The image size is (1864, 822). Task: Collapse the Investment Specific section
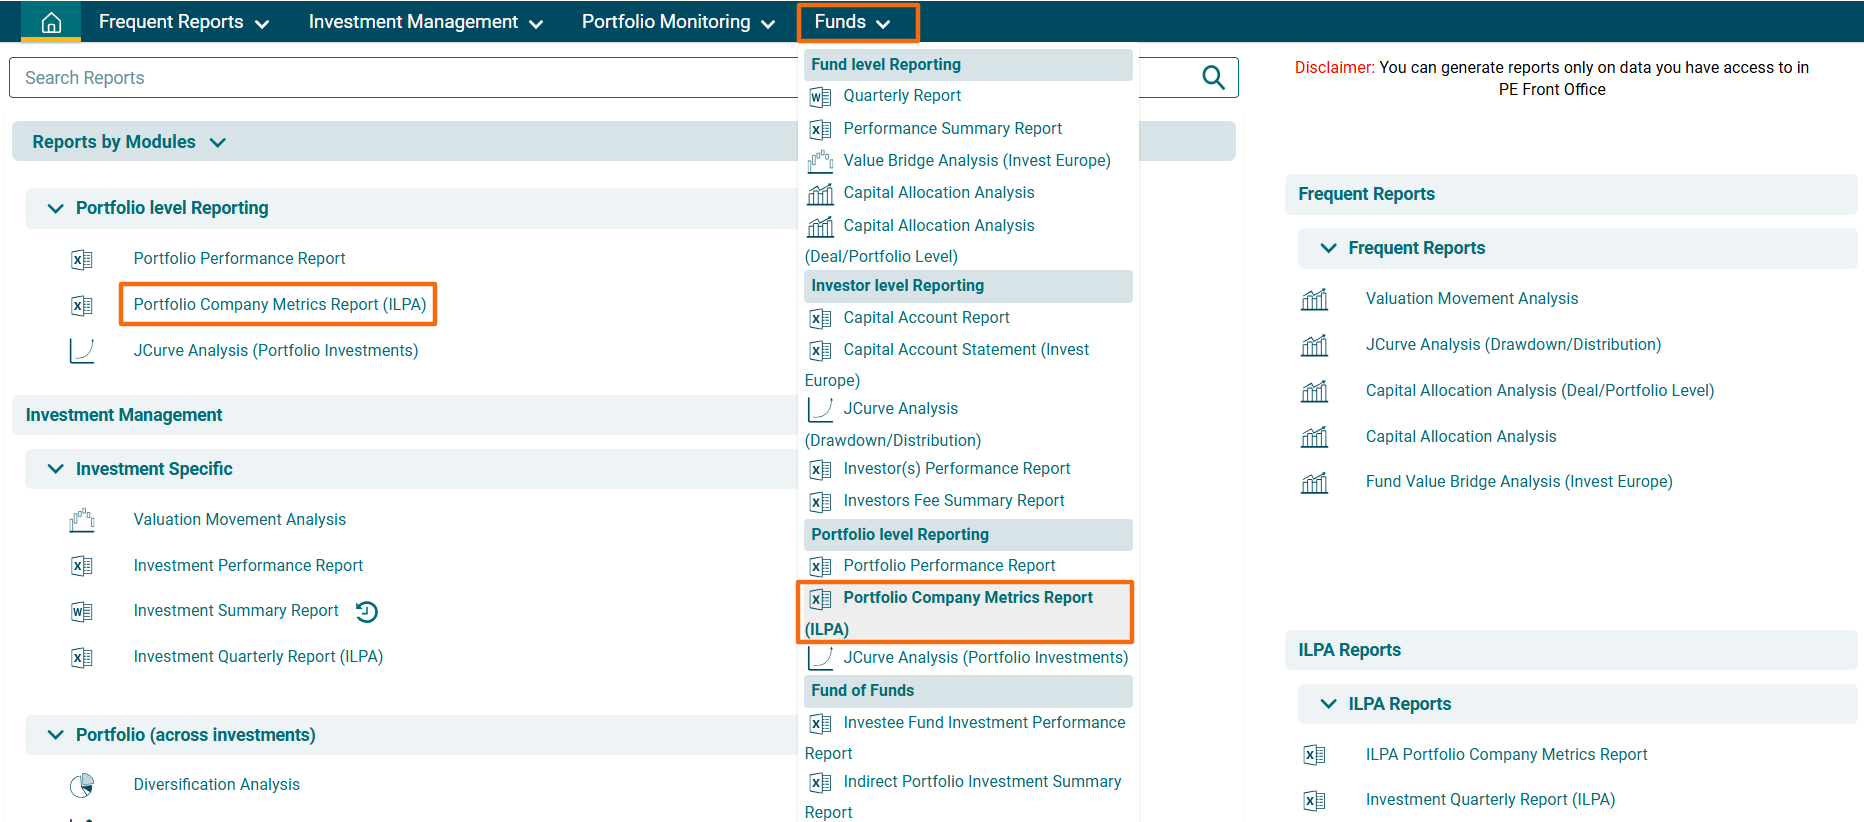point(56,469)
